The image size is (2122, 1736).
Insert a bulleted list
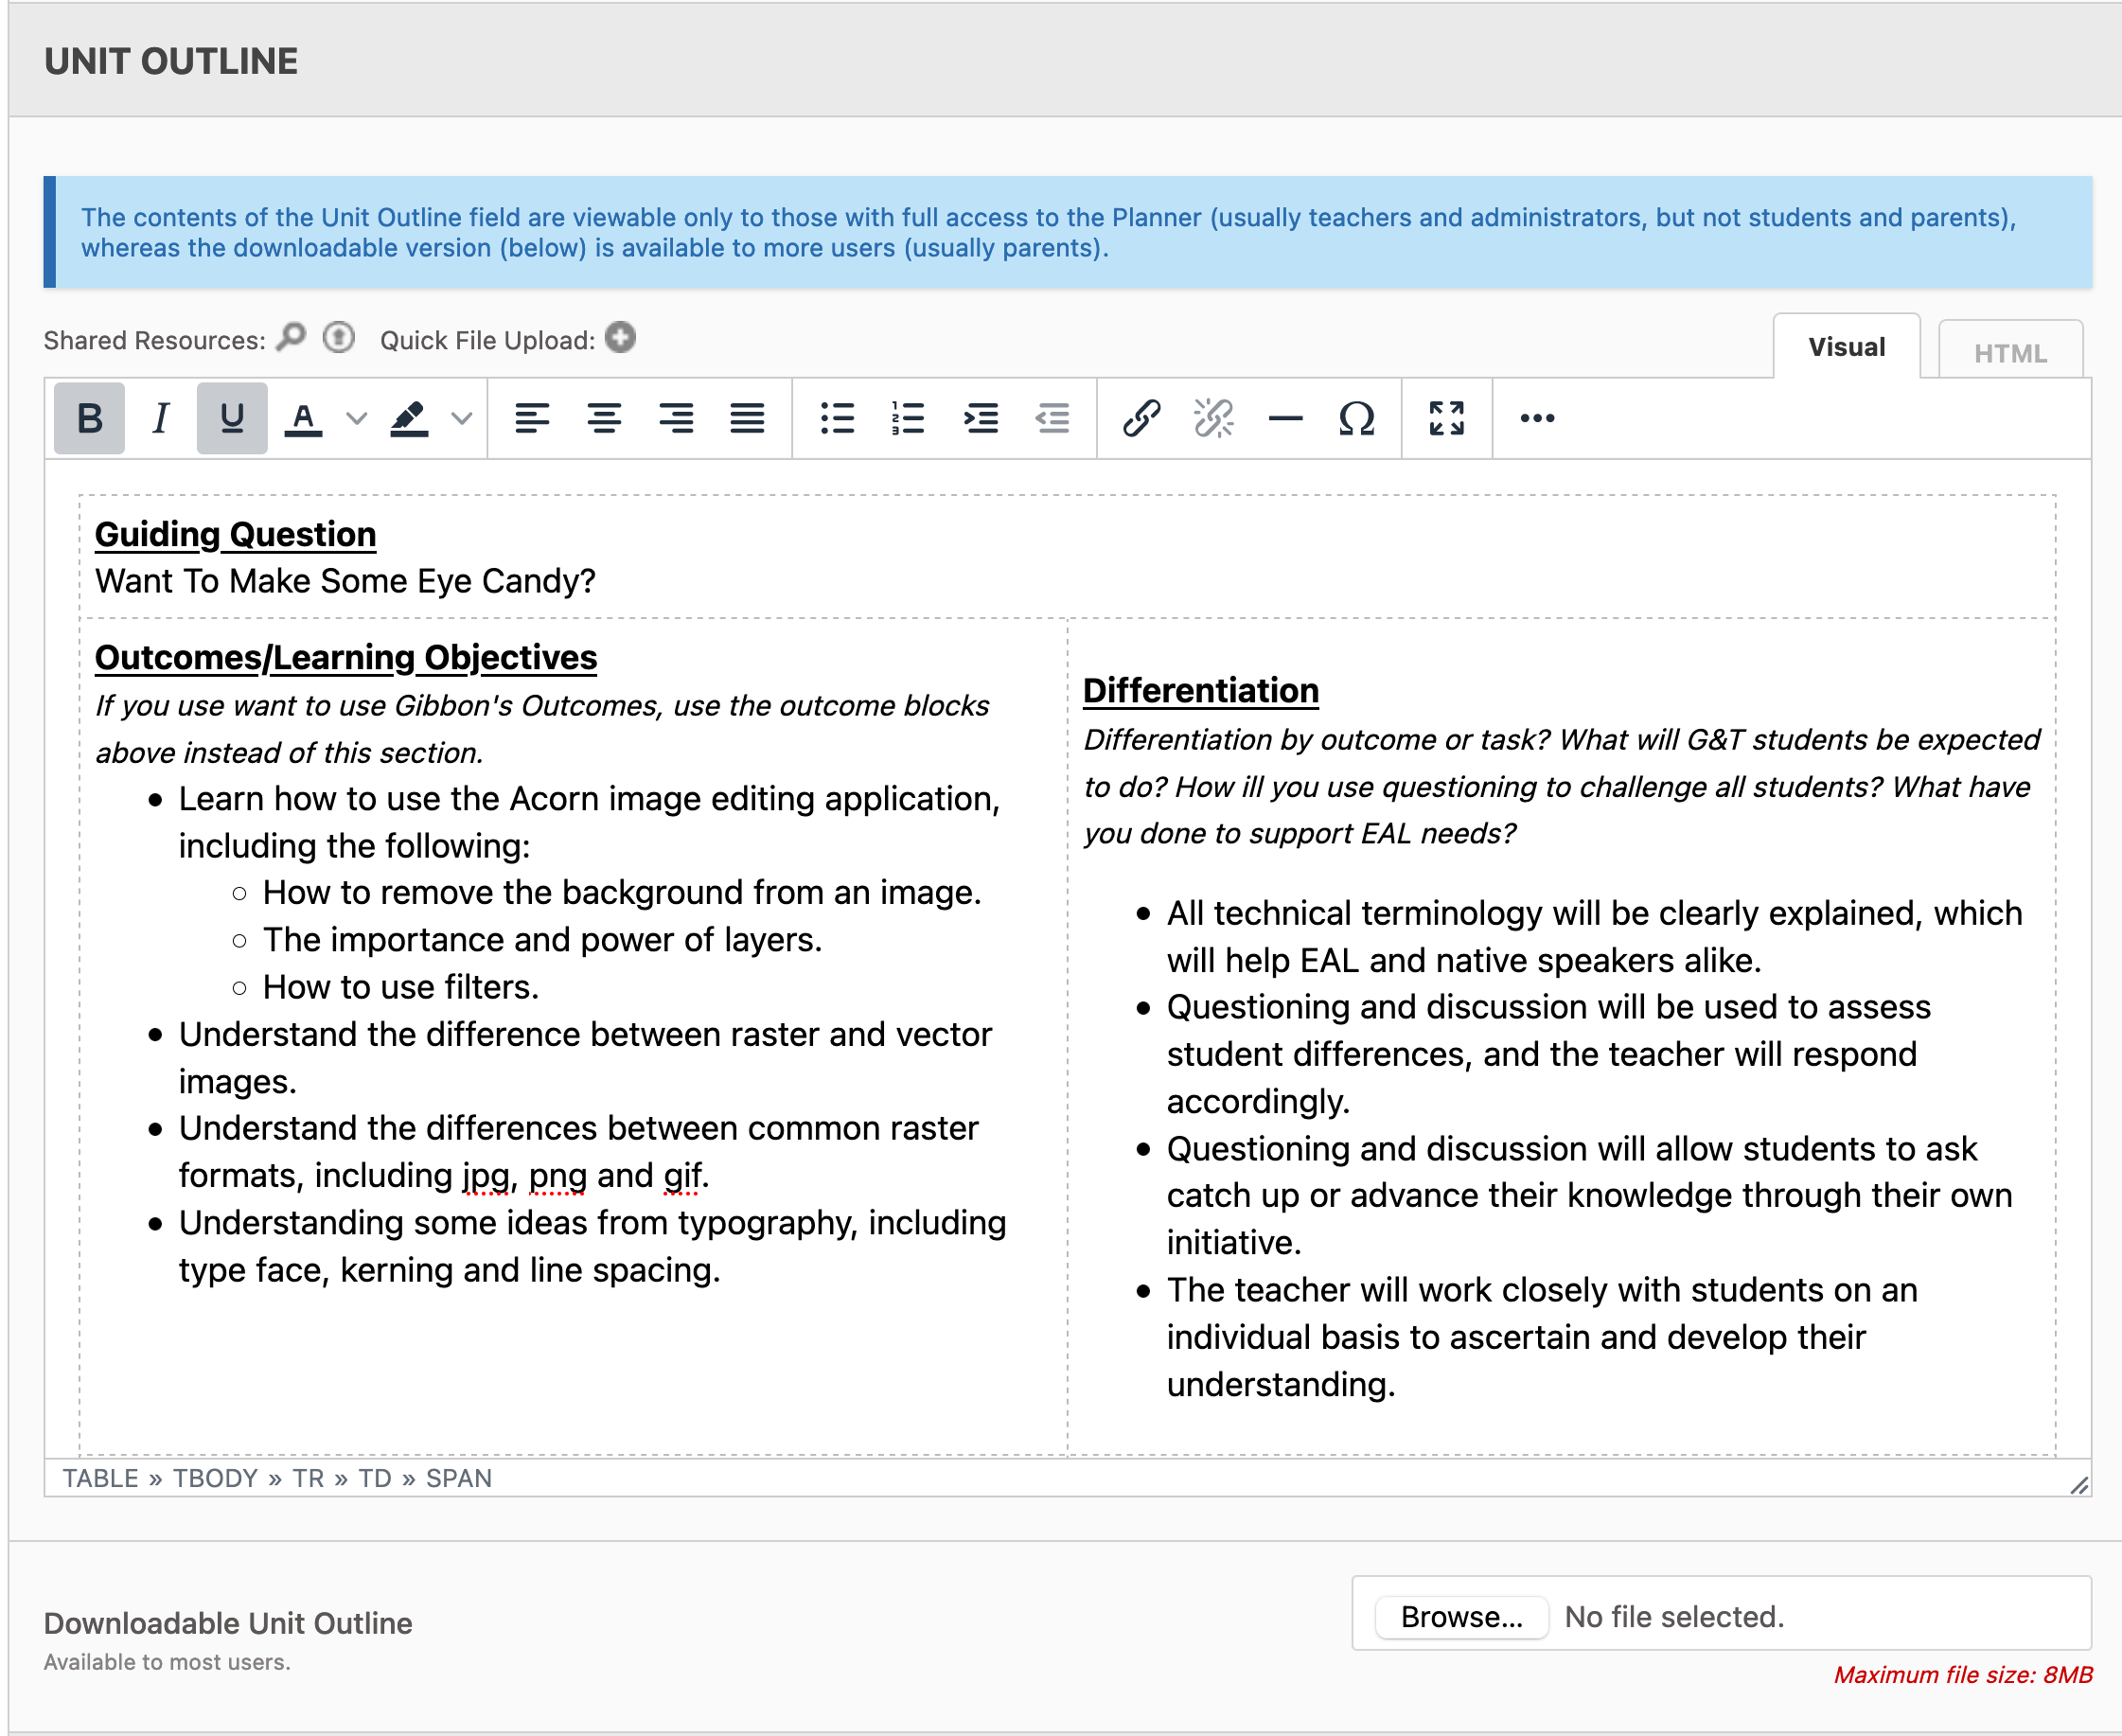point(837,418)
